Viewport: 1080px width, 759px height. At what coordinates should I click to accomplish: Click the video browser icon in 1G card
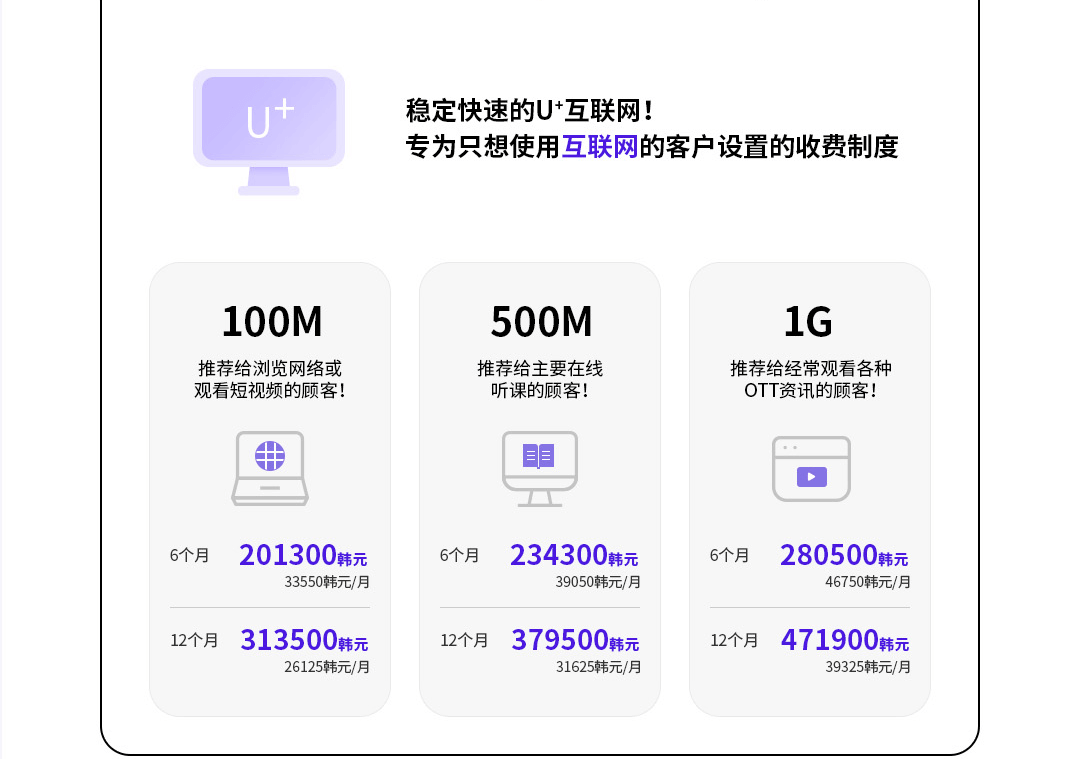coord(811,468)
